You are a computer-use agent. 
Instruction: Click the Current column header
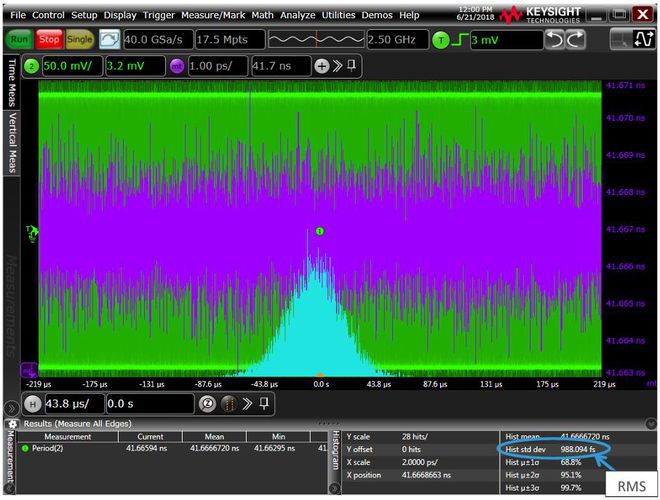150,436
